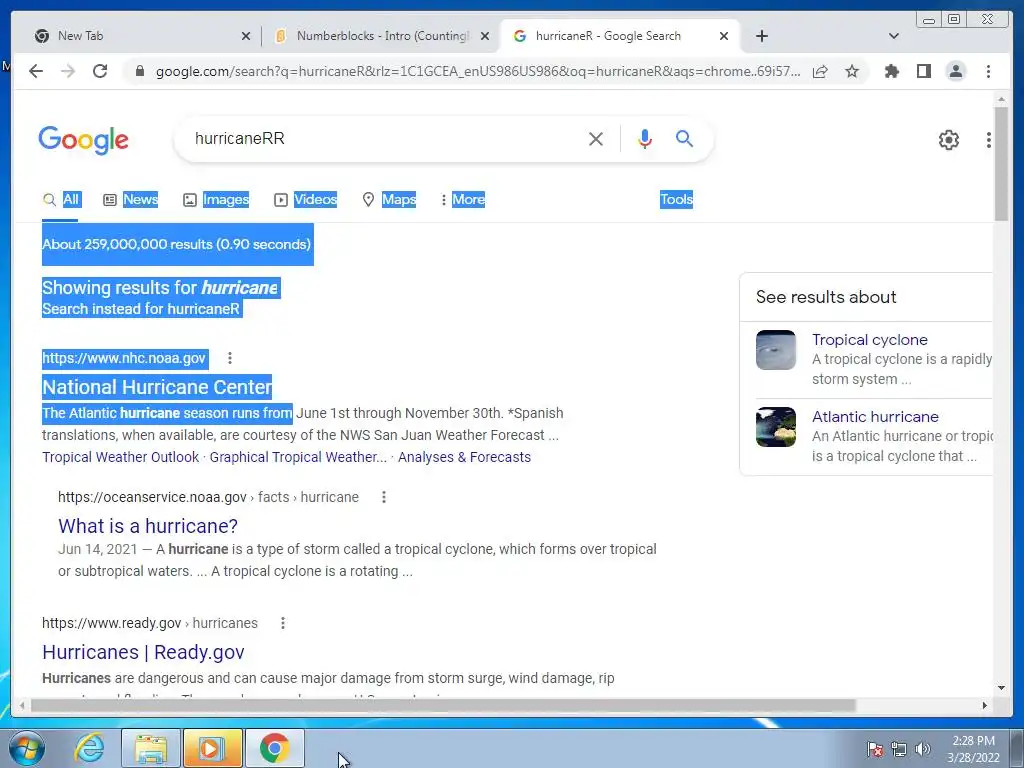
Task: Click the taskbar clock showing 2:28 PM
Action: pyautogui.click(x=973, y=749)
